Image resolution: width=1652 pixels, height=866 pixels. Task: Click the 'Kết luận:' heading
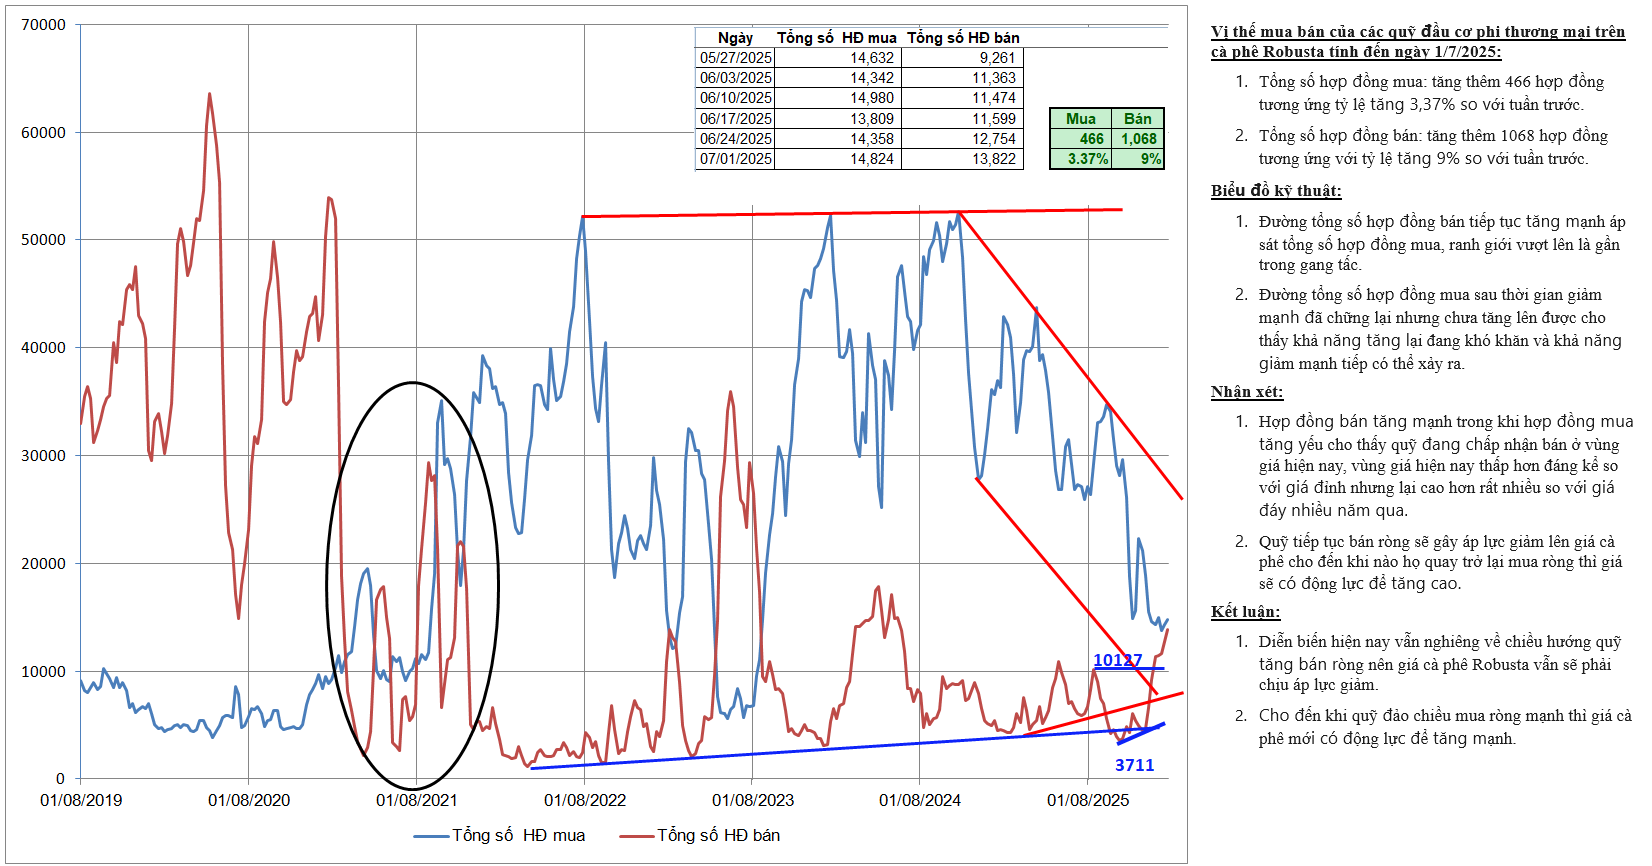[x=1245, y=612]
